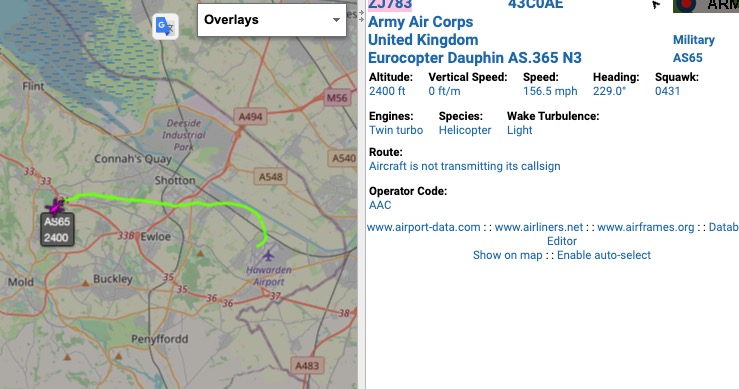Click the Editor link
The height and width of the screenshot is (389, 739).
[x=562, y=241]
